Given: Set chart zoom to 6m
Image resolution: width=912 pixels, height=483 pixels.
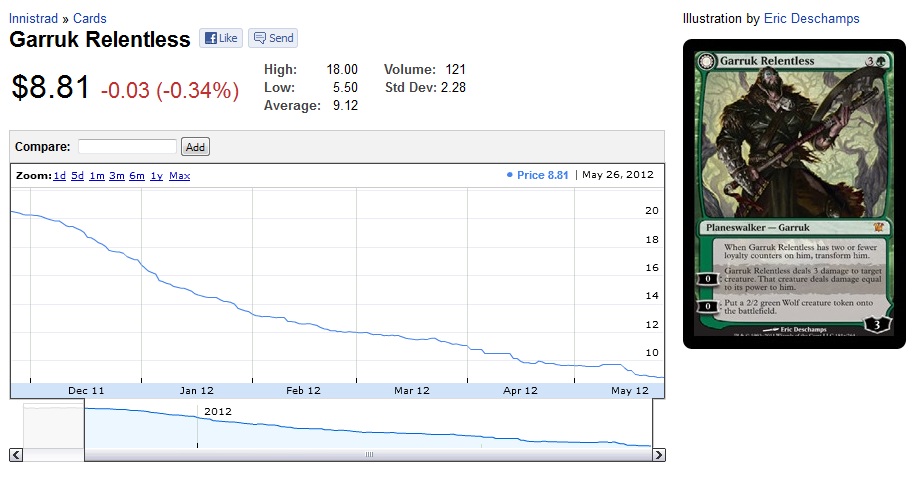Looking at the screenshot, I should [x=137, y=176].
